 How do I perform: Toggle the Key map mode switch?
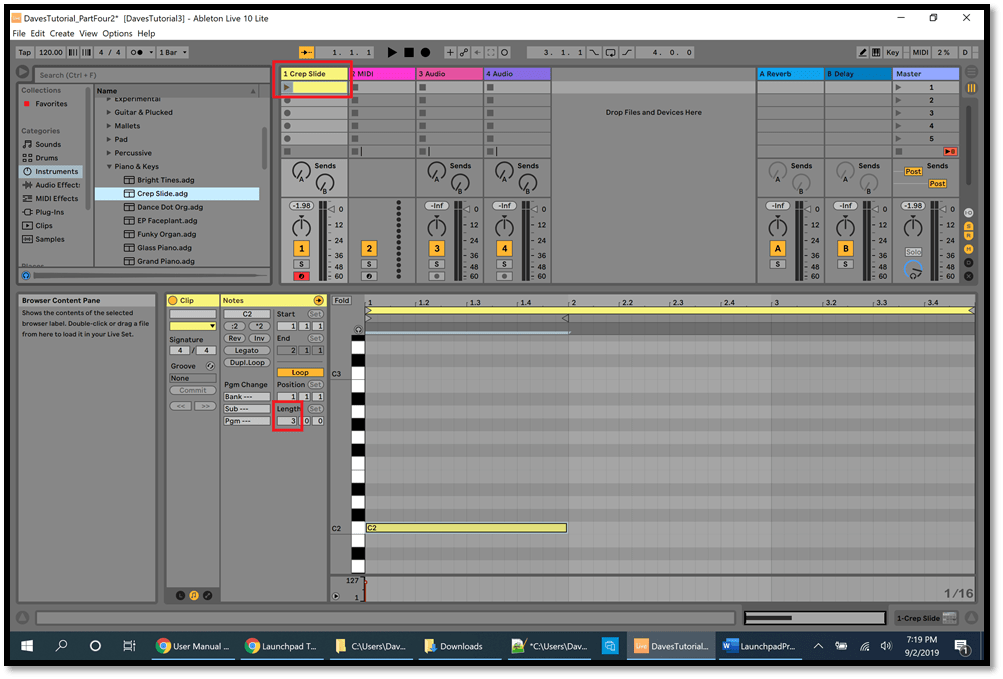pyautogui.click(x=892, y=52)
